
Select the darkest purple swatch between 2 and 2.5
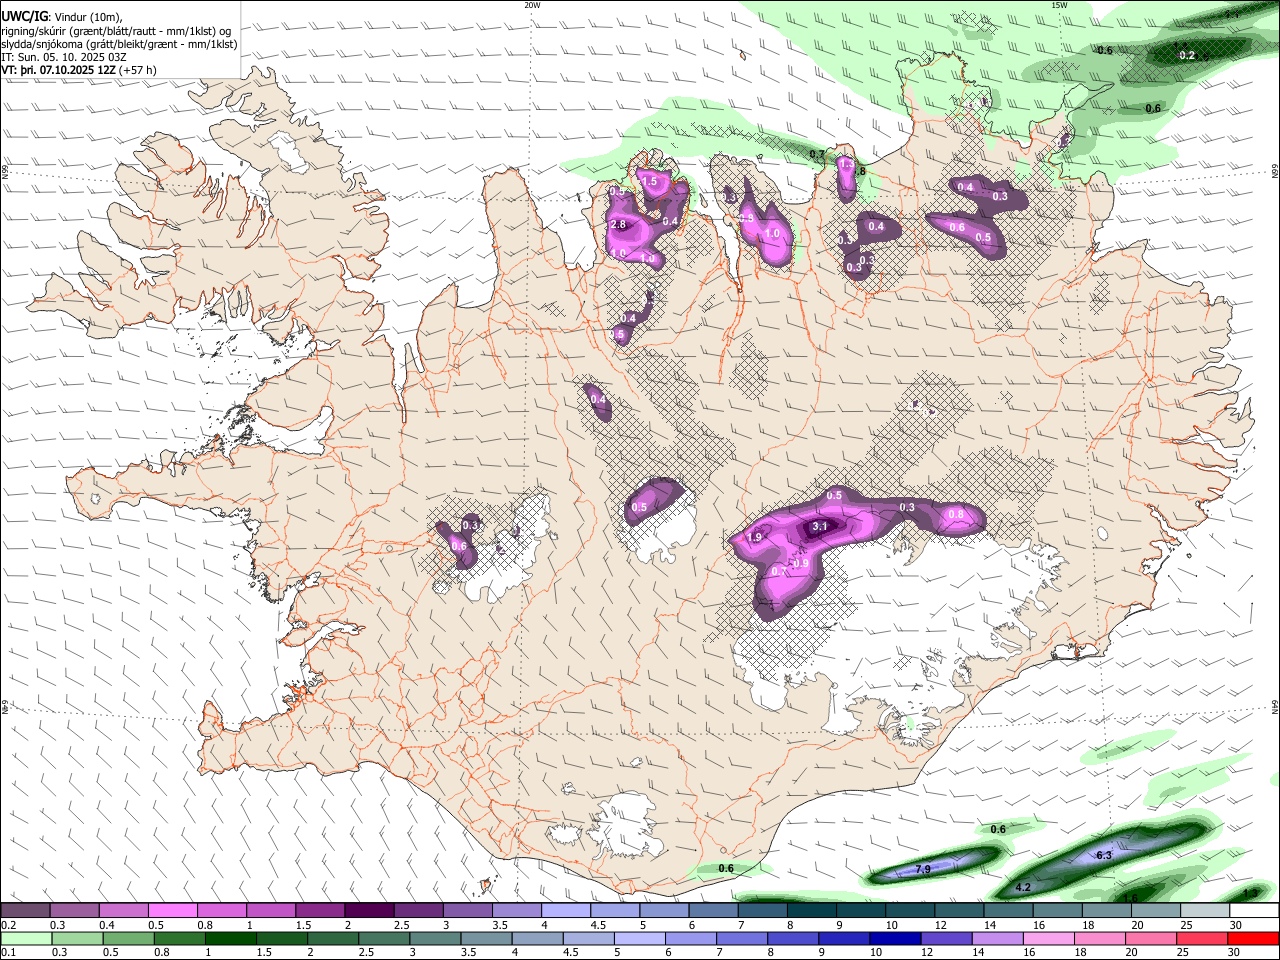(369, 910)
